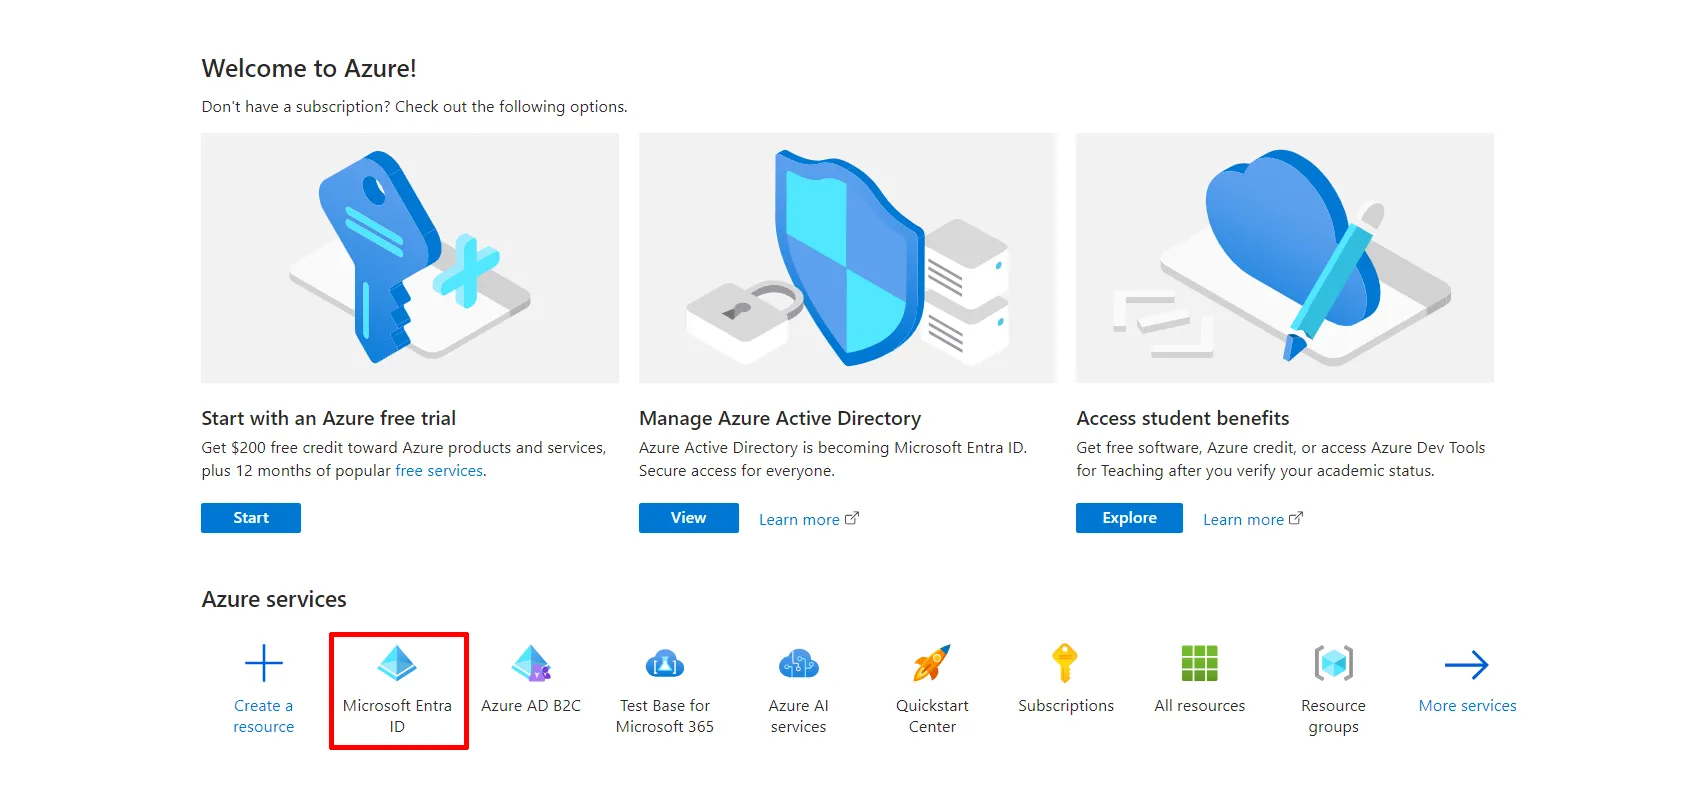Click the Microsoft Entra ID label

pos(397,716)
